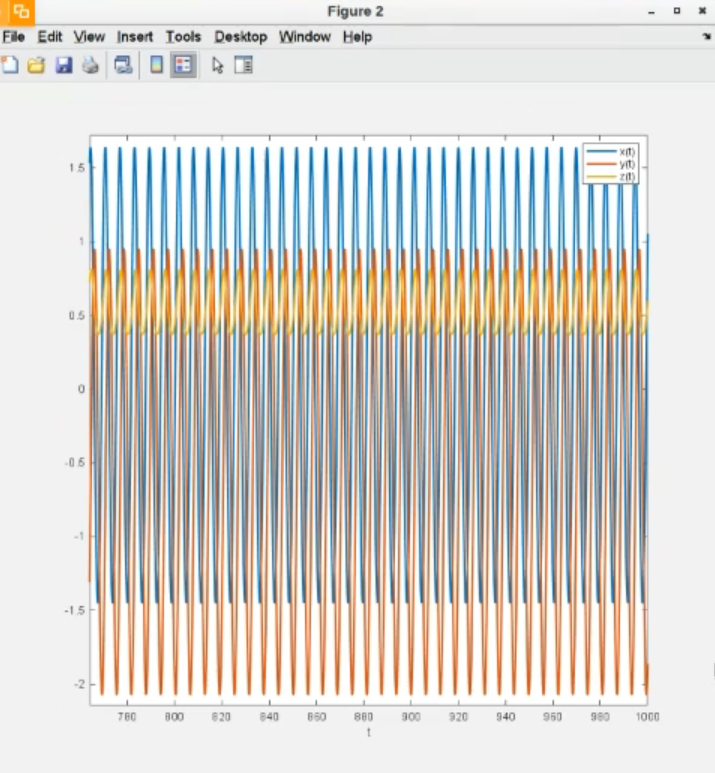Save the figure using the floppy disk icon

click(63, 66)
